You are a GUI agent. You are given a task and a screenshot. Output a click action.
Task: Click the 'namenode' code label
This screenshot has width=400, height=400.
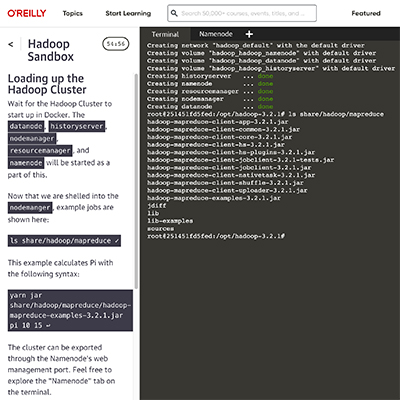pyautogui.click(x=26, y=163)
